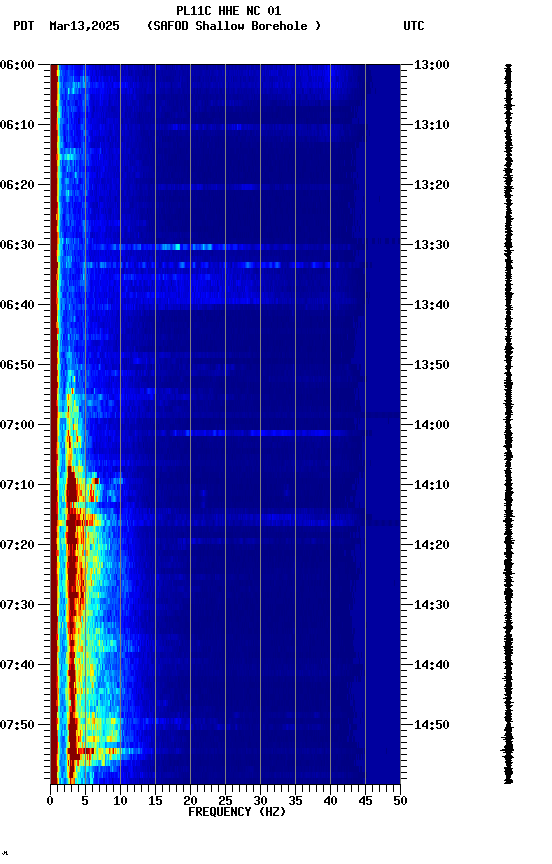Click the 07:20 PDT time label
Viewport: 552px width, 864px height.
(17, 545)
